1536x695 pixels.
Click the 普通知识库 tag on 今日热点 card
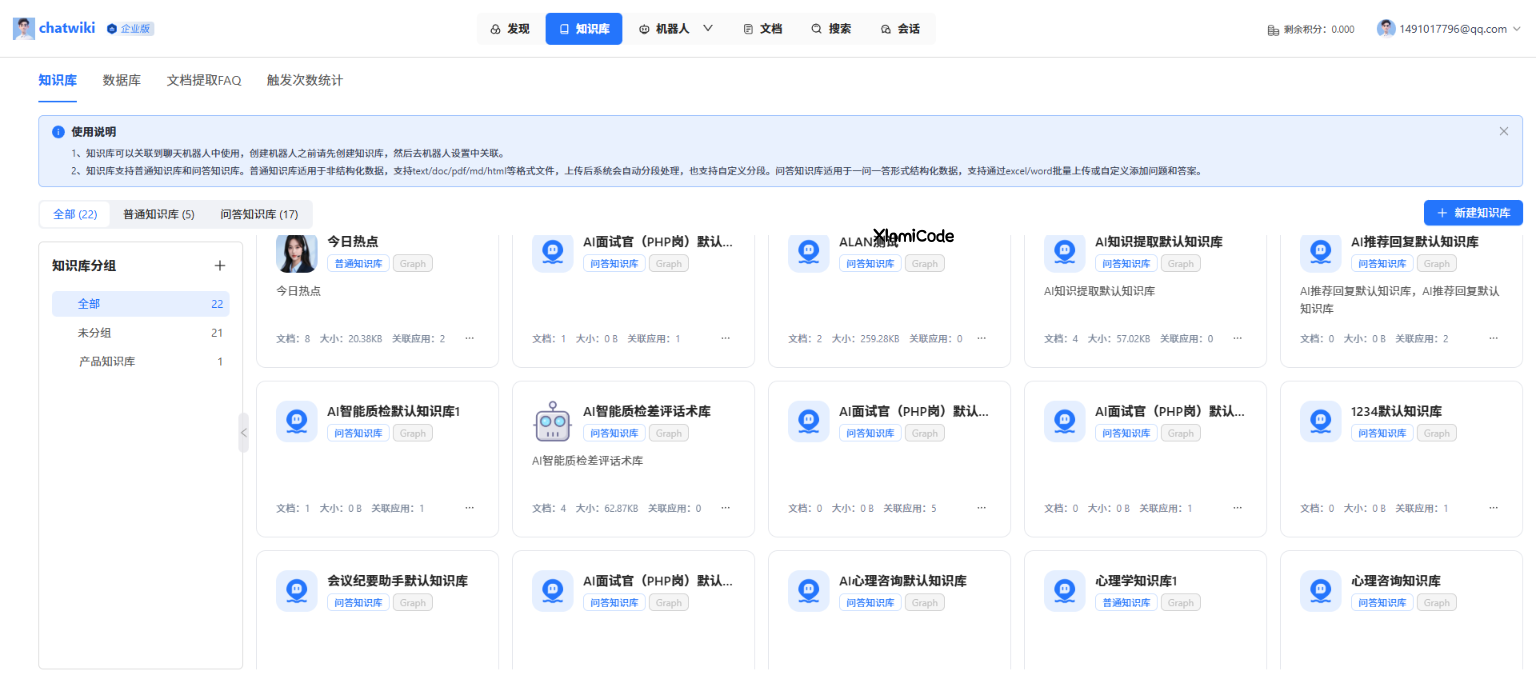click(358, 263)
